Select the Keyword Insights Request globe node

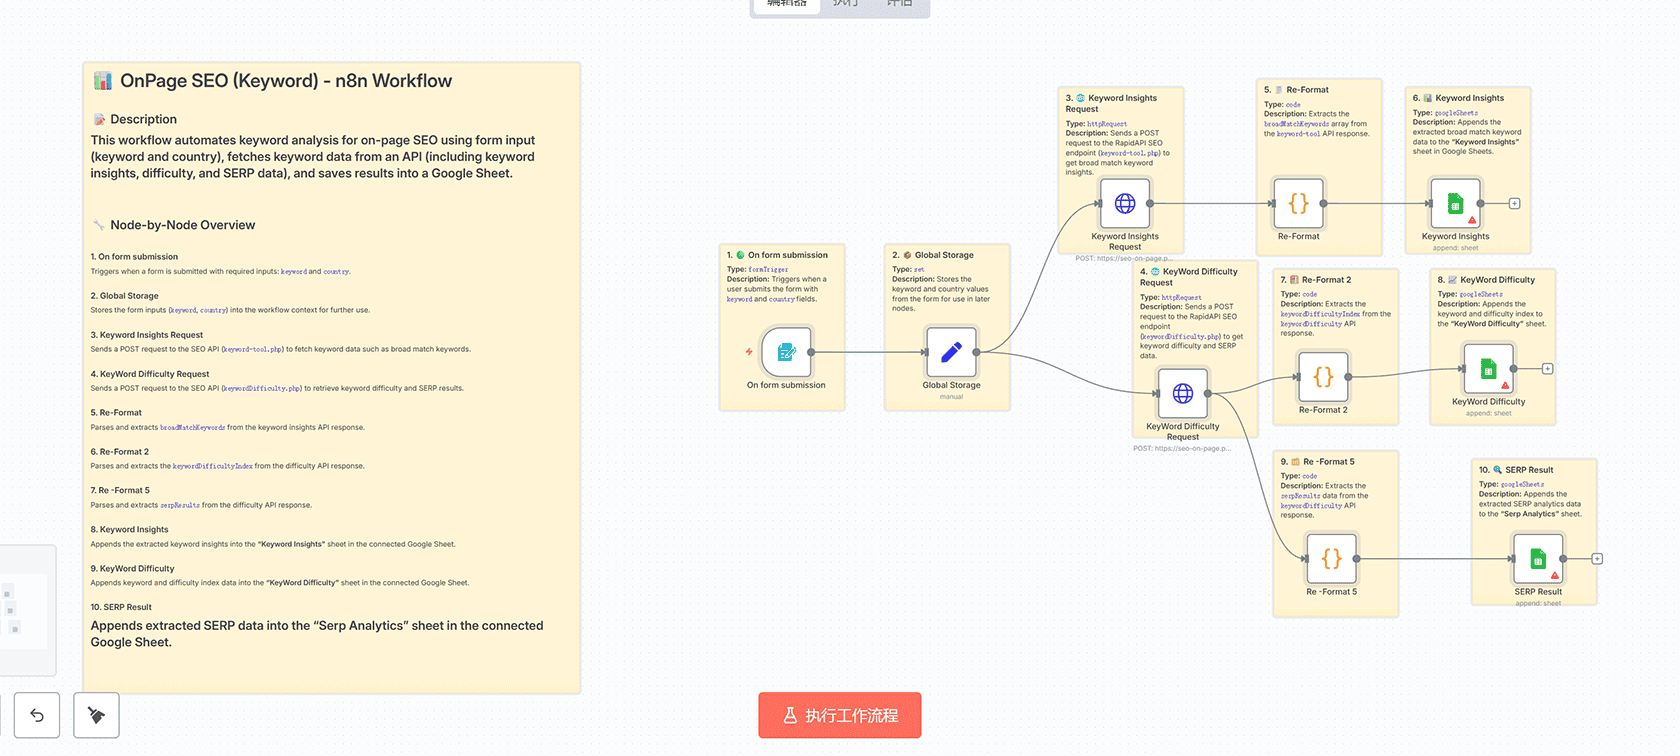[x=1124, y=204]
